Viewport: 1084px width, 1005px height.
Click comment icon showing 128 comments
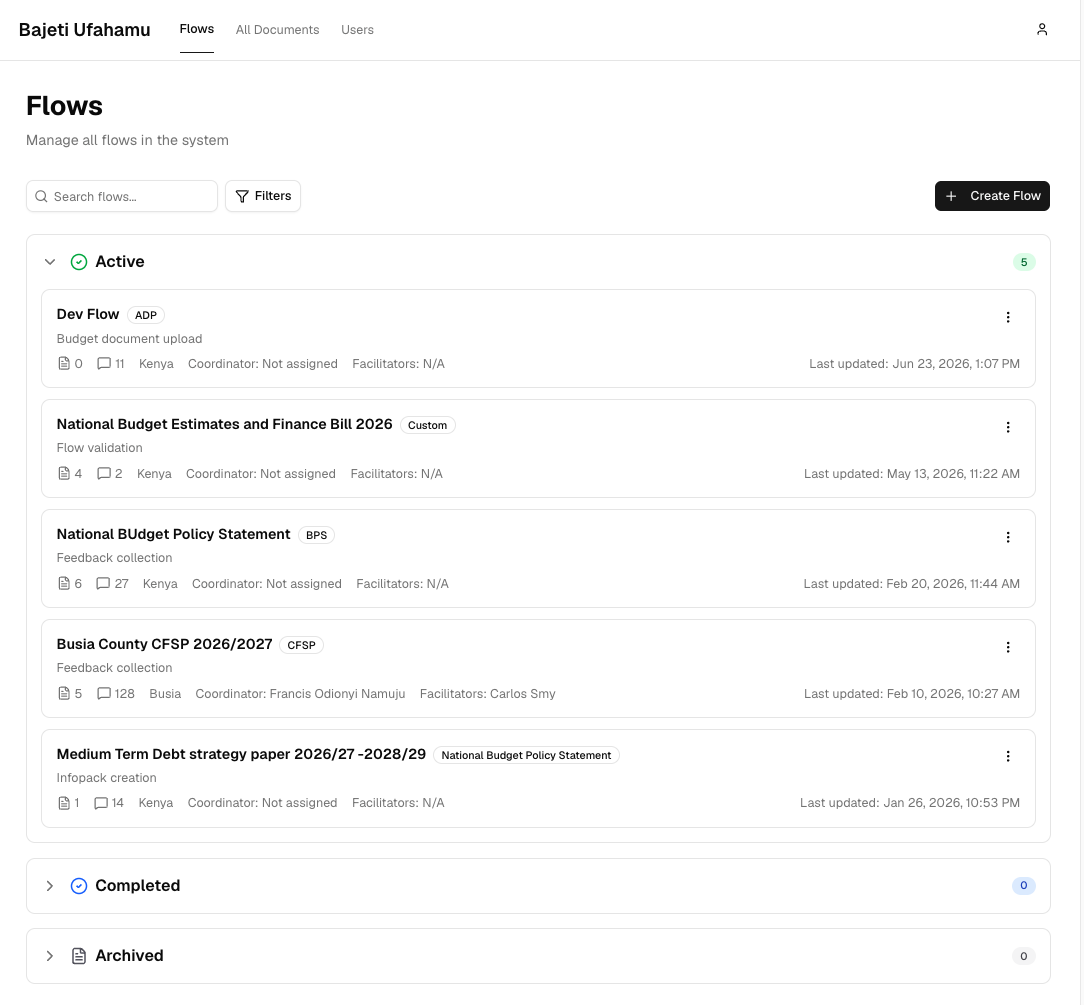pyautogui.click(x=104, y=693)
